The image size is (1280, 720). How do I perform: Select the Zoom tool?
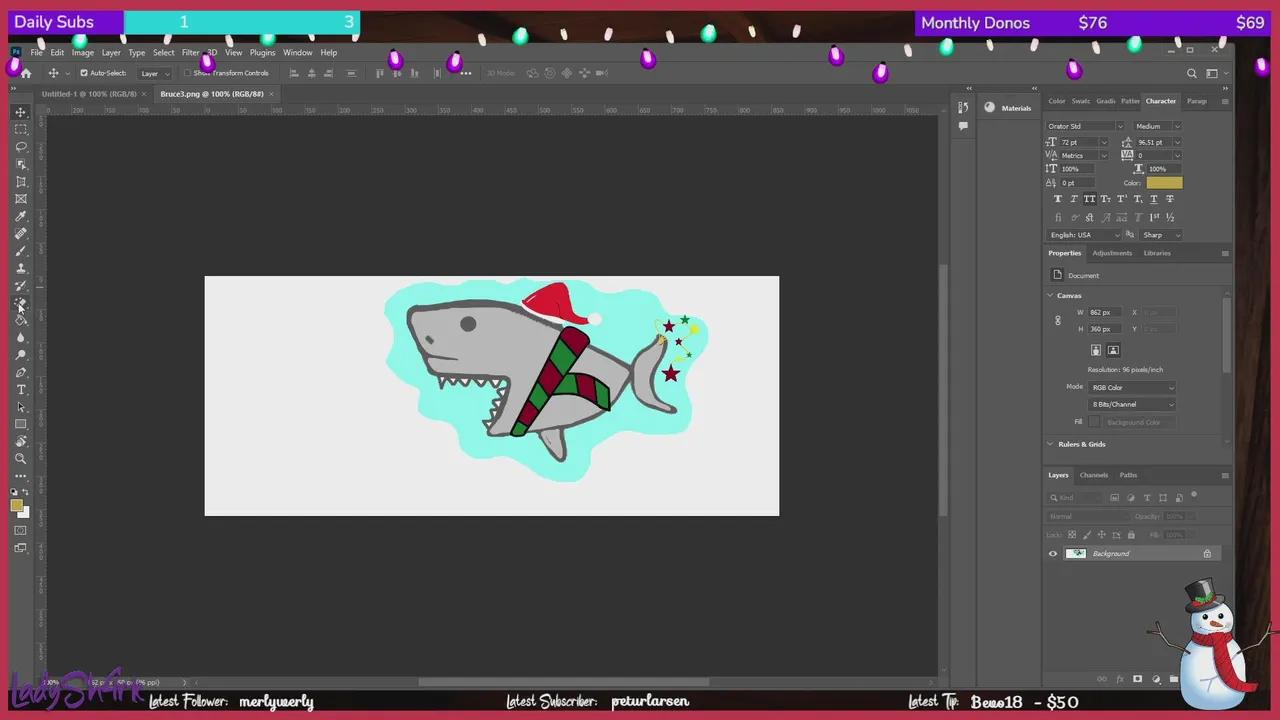coord(21,459)
